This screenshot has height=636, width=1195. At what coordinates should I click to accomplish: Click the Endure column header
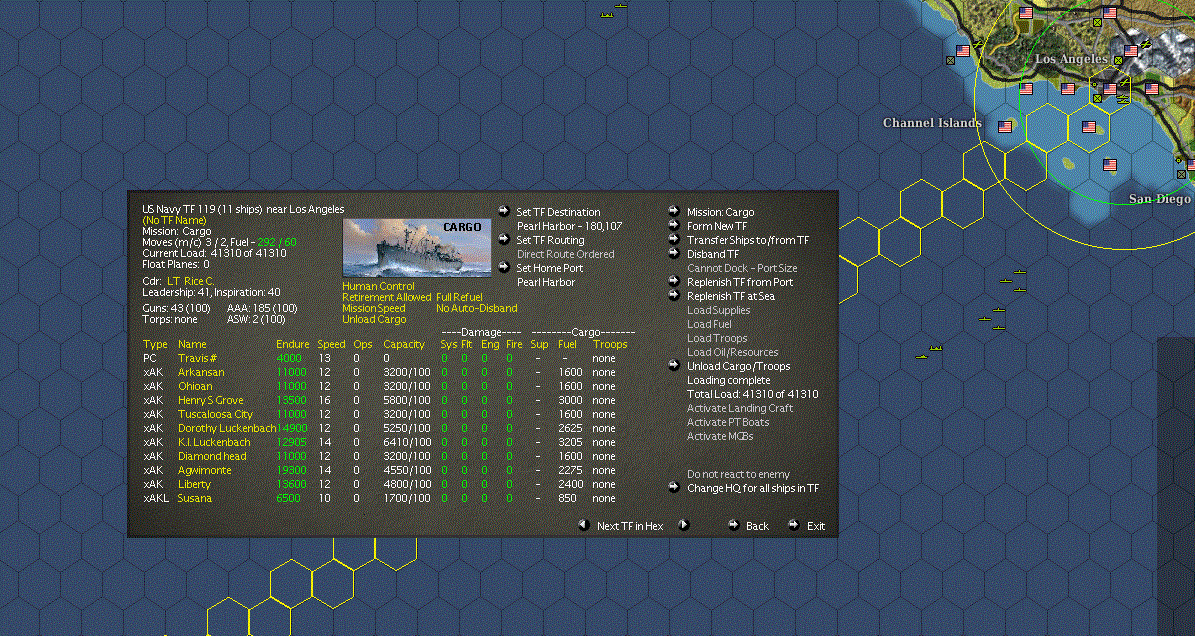point(293,344)
